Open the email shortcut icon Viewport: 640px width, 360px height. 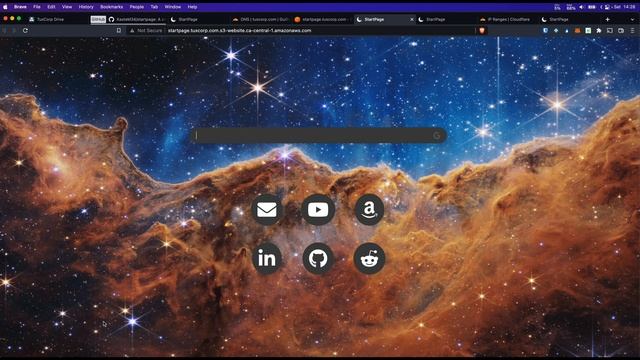(267, 210)
